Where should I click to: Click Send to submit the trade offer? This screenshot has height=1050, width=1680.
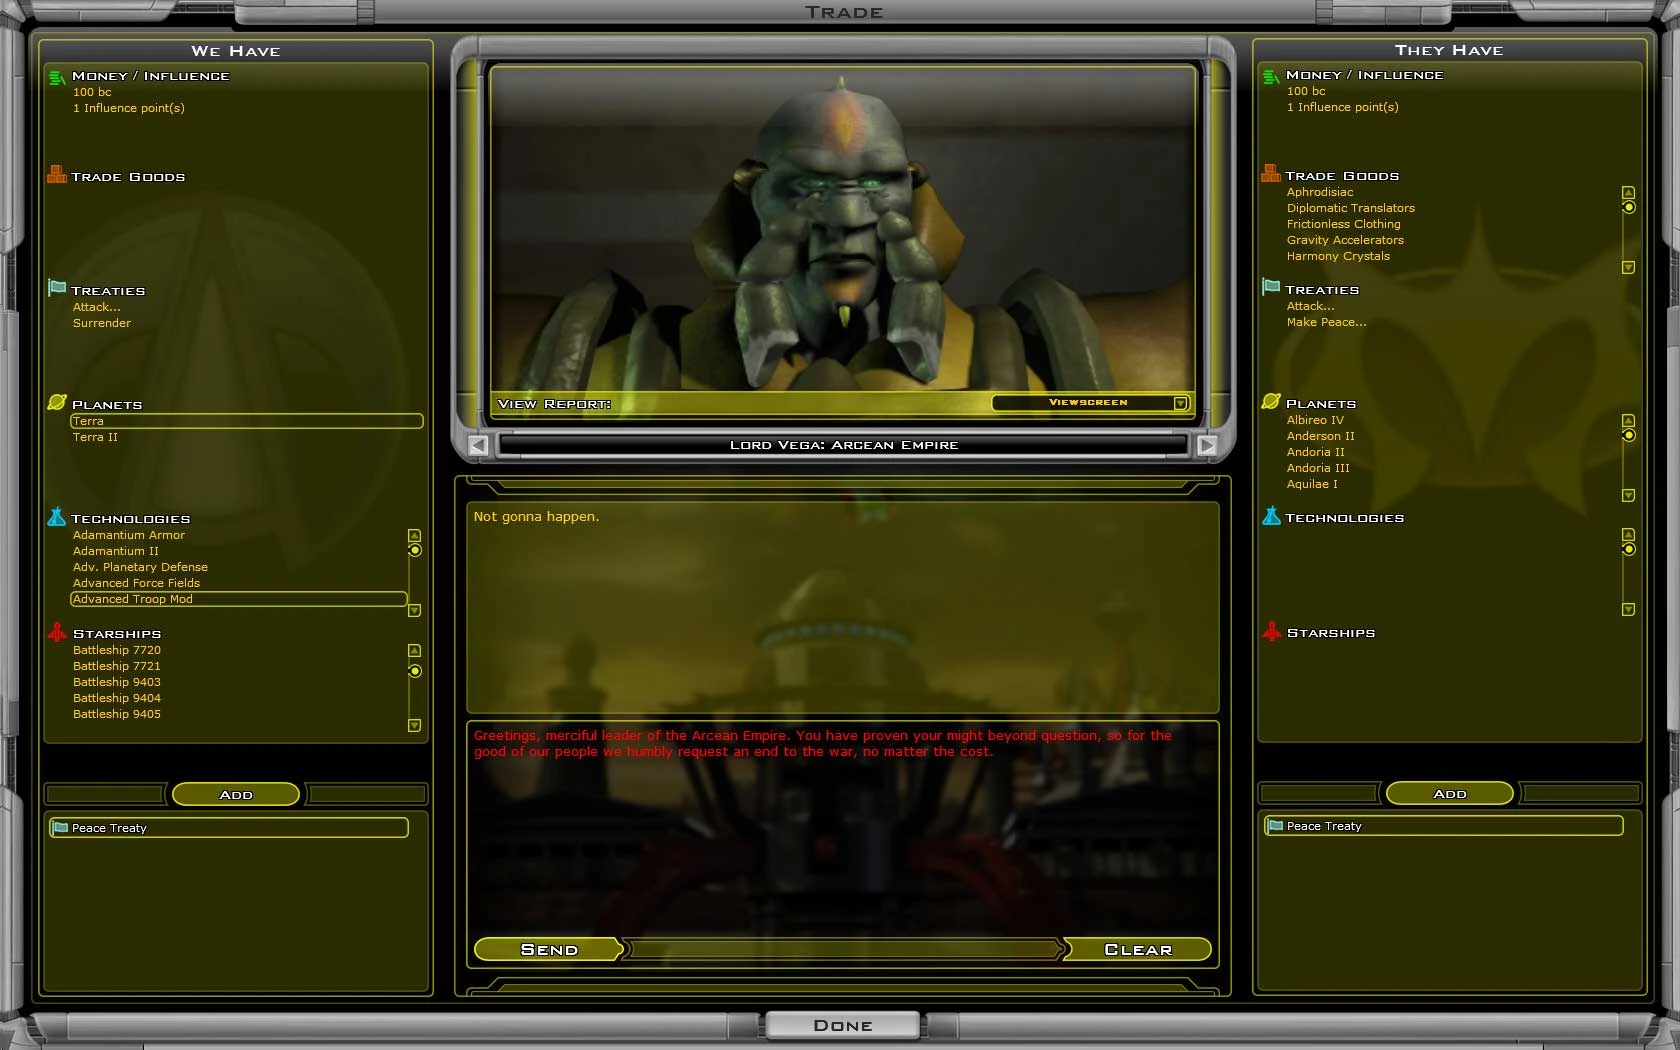click(x=549, y=949)
